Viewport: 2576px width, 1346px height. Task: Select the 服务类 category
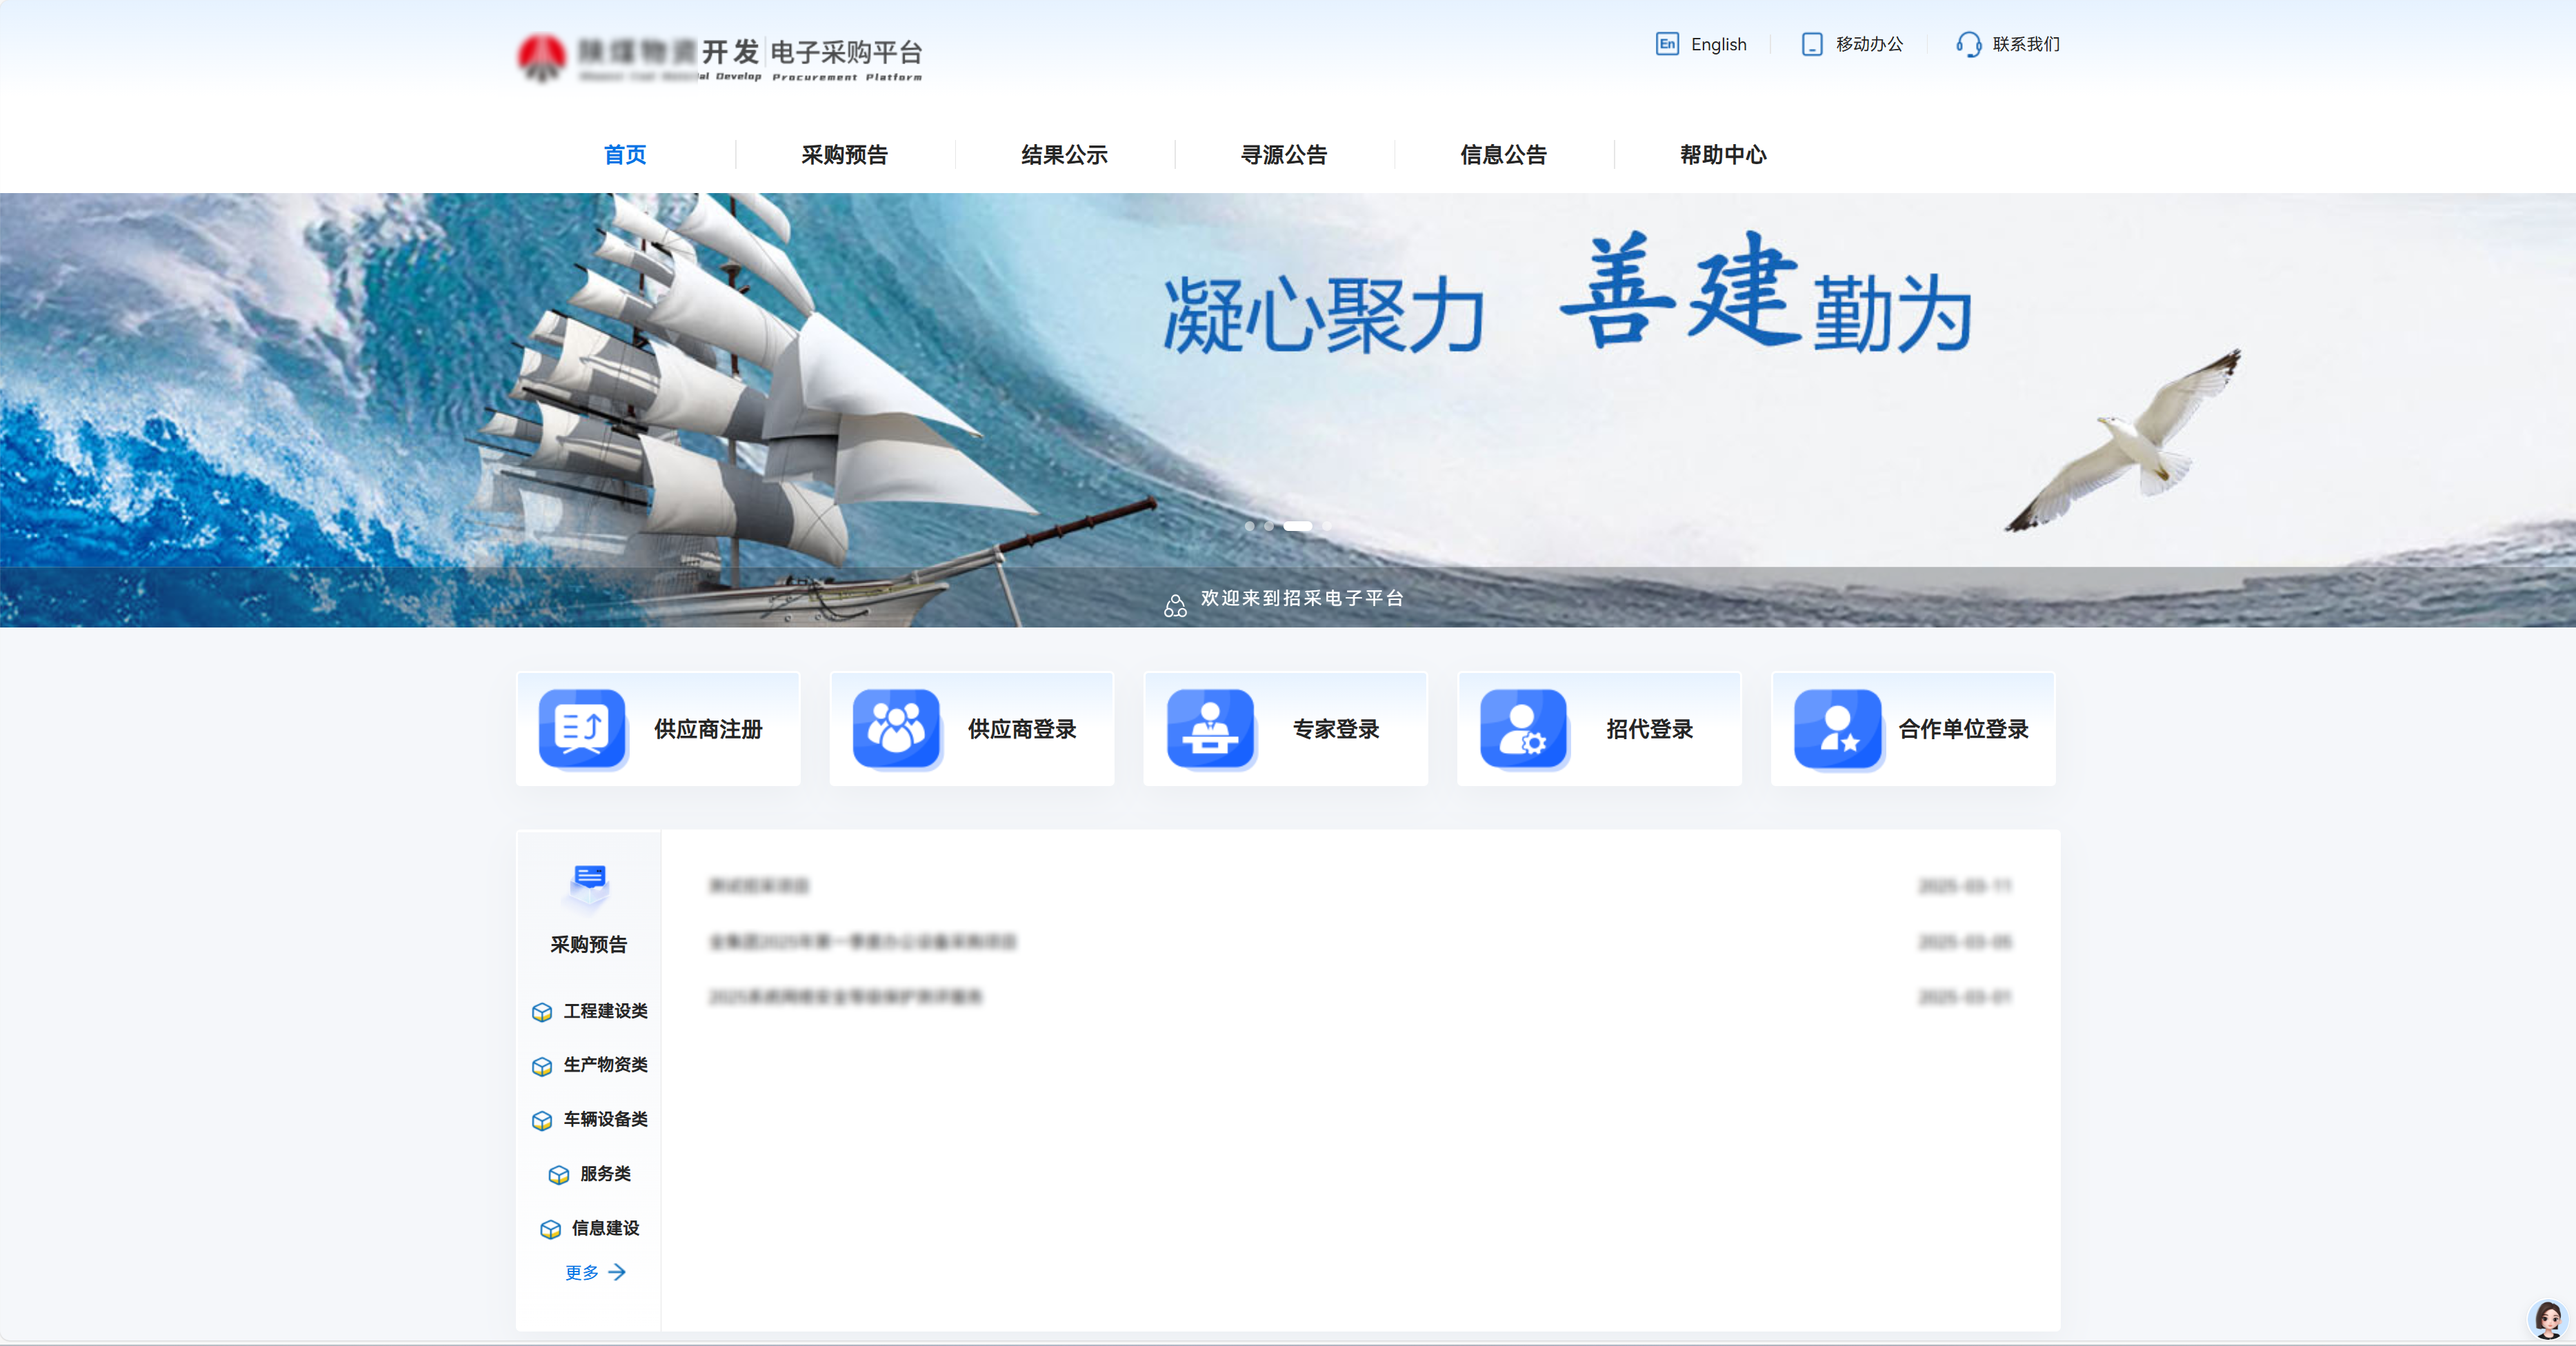(x=605, y=1174)
